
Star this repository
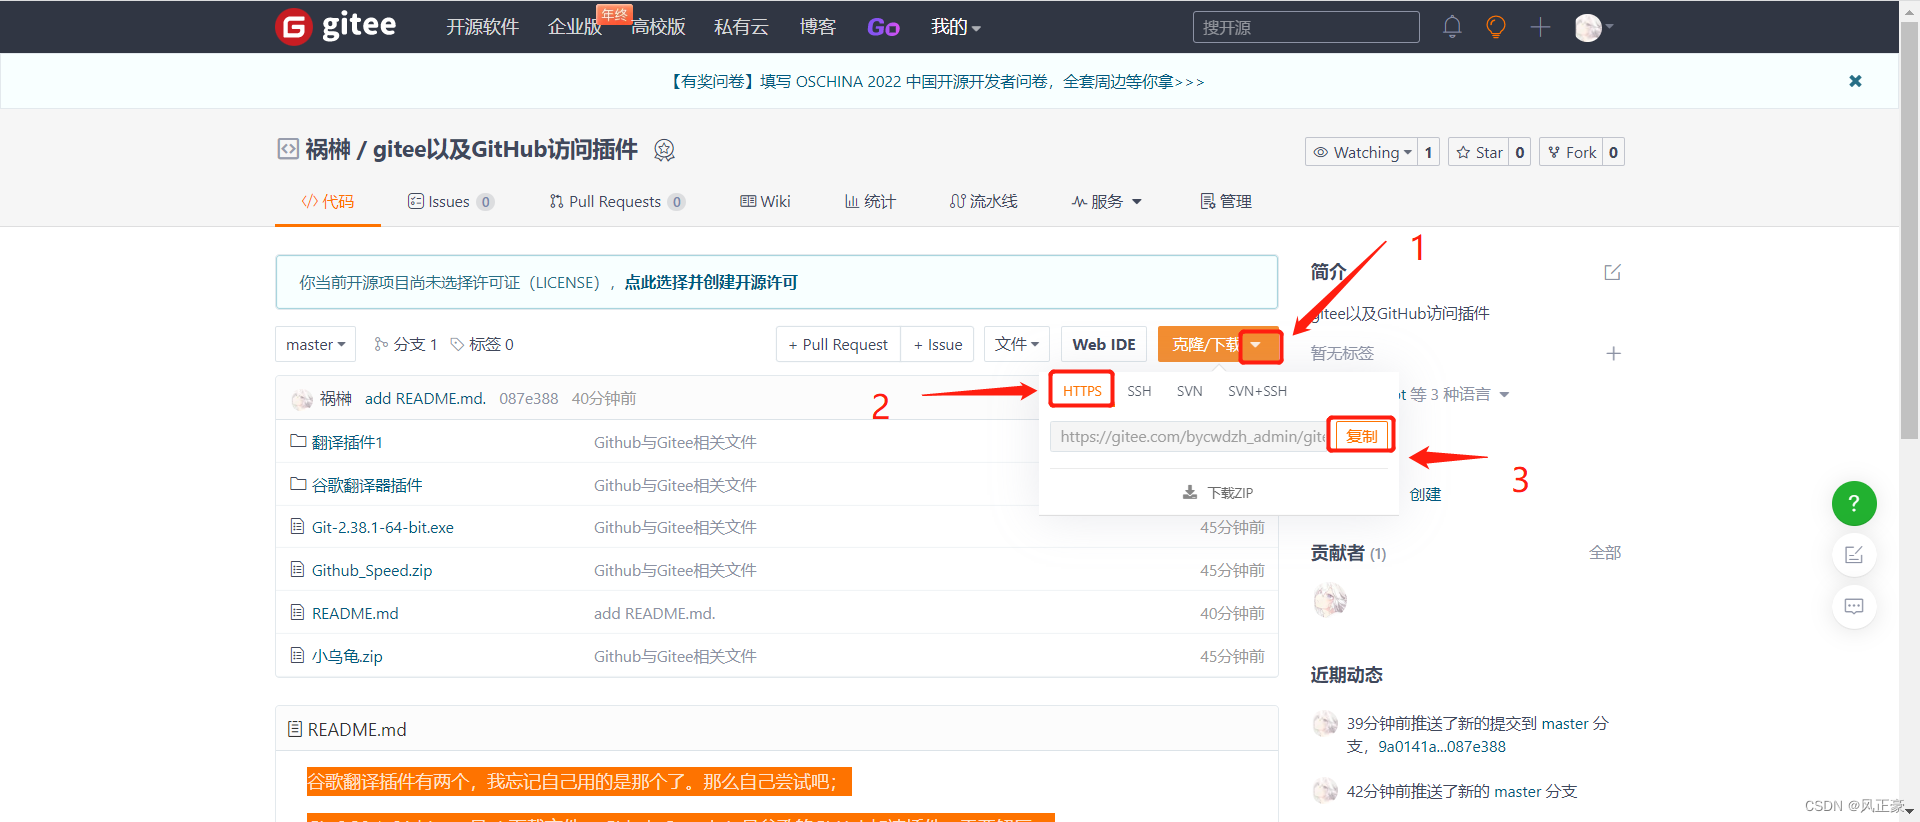pyautogui.click(x=1479, y=152)
